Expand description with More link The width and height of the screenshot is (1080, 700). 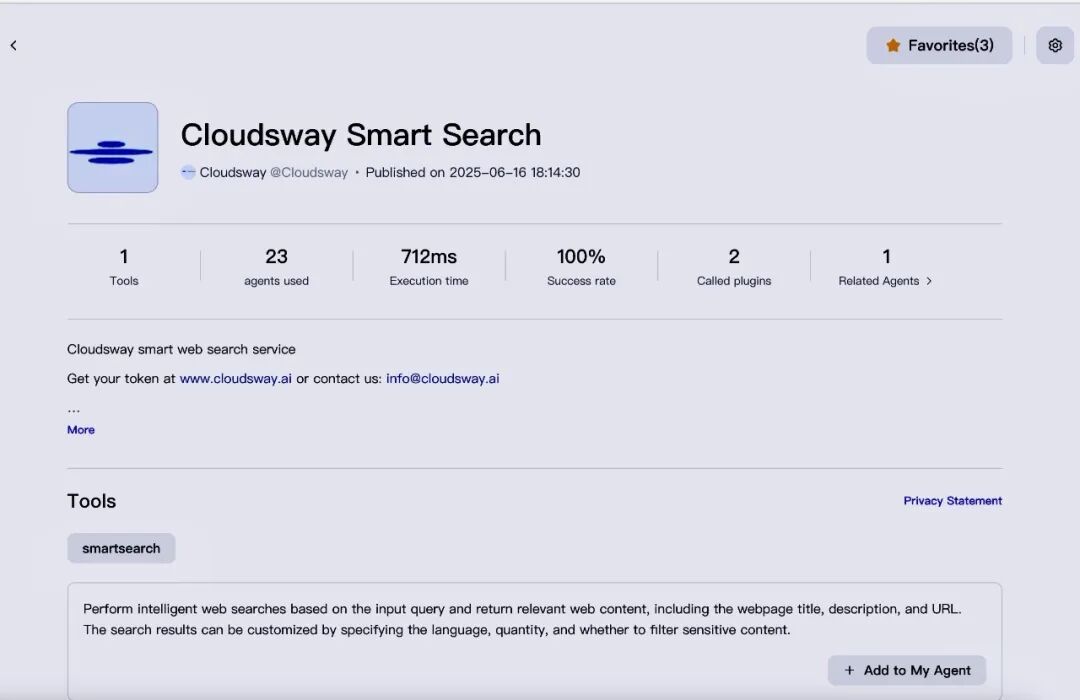click(81, 430)
